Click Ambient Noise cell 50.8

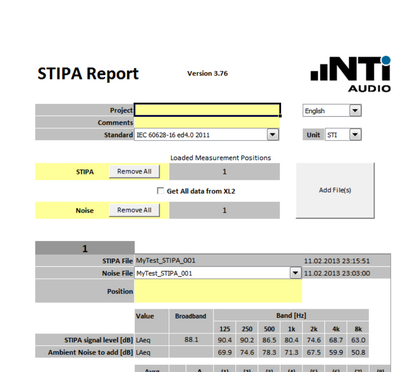click(358, 352)
